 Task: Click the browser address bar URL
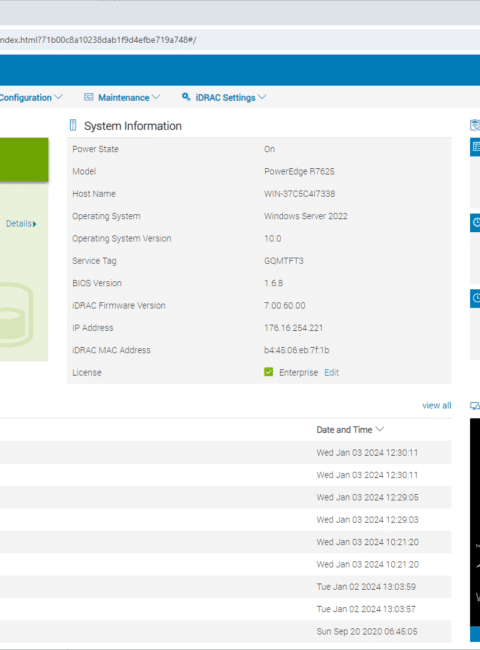point(98,40)
